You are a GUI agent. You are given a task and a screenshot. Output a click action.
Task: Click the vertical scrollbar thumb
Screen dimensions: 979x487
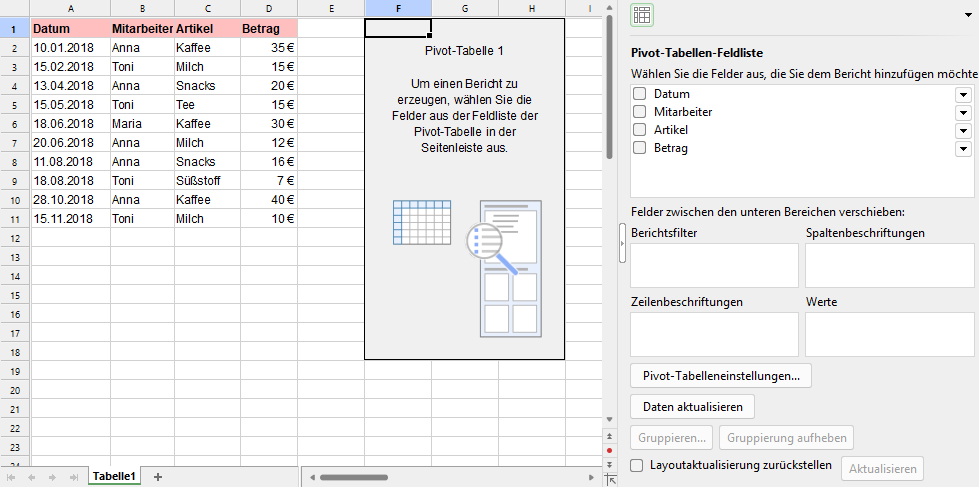coord(609,86)
